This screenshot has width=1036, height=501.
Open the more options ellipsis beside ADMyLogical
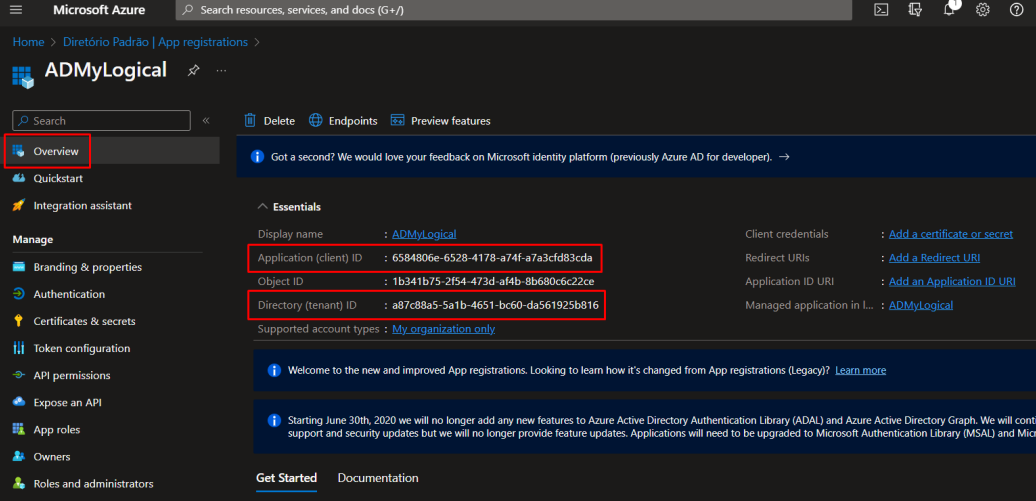click(x=221, y=70)
